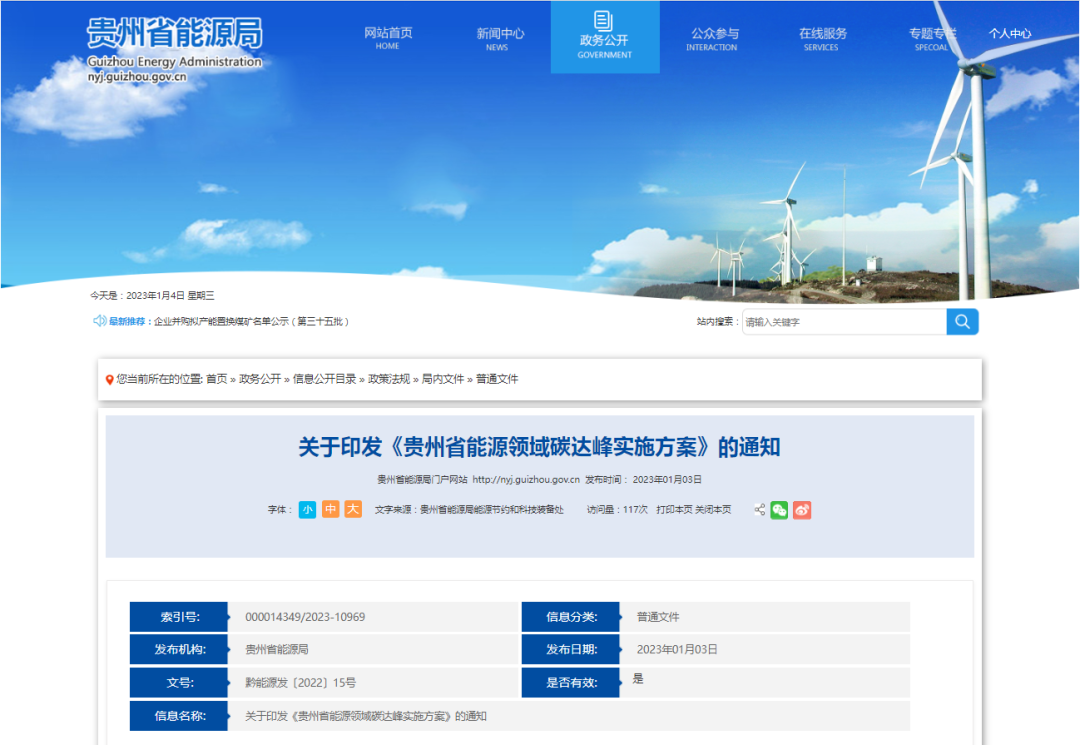
Task: Set font size to large (大)
Action: click(x=353, y=510)
